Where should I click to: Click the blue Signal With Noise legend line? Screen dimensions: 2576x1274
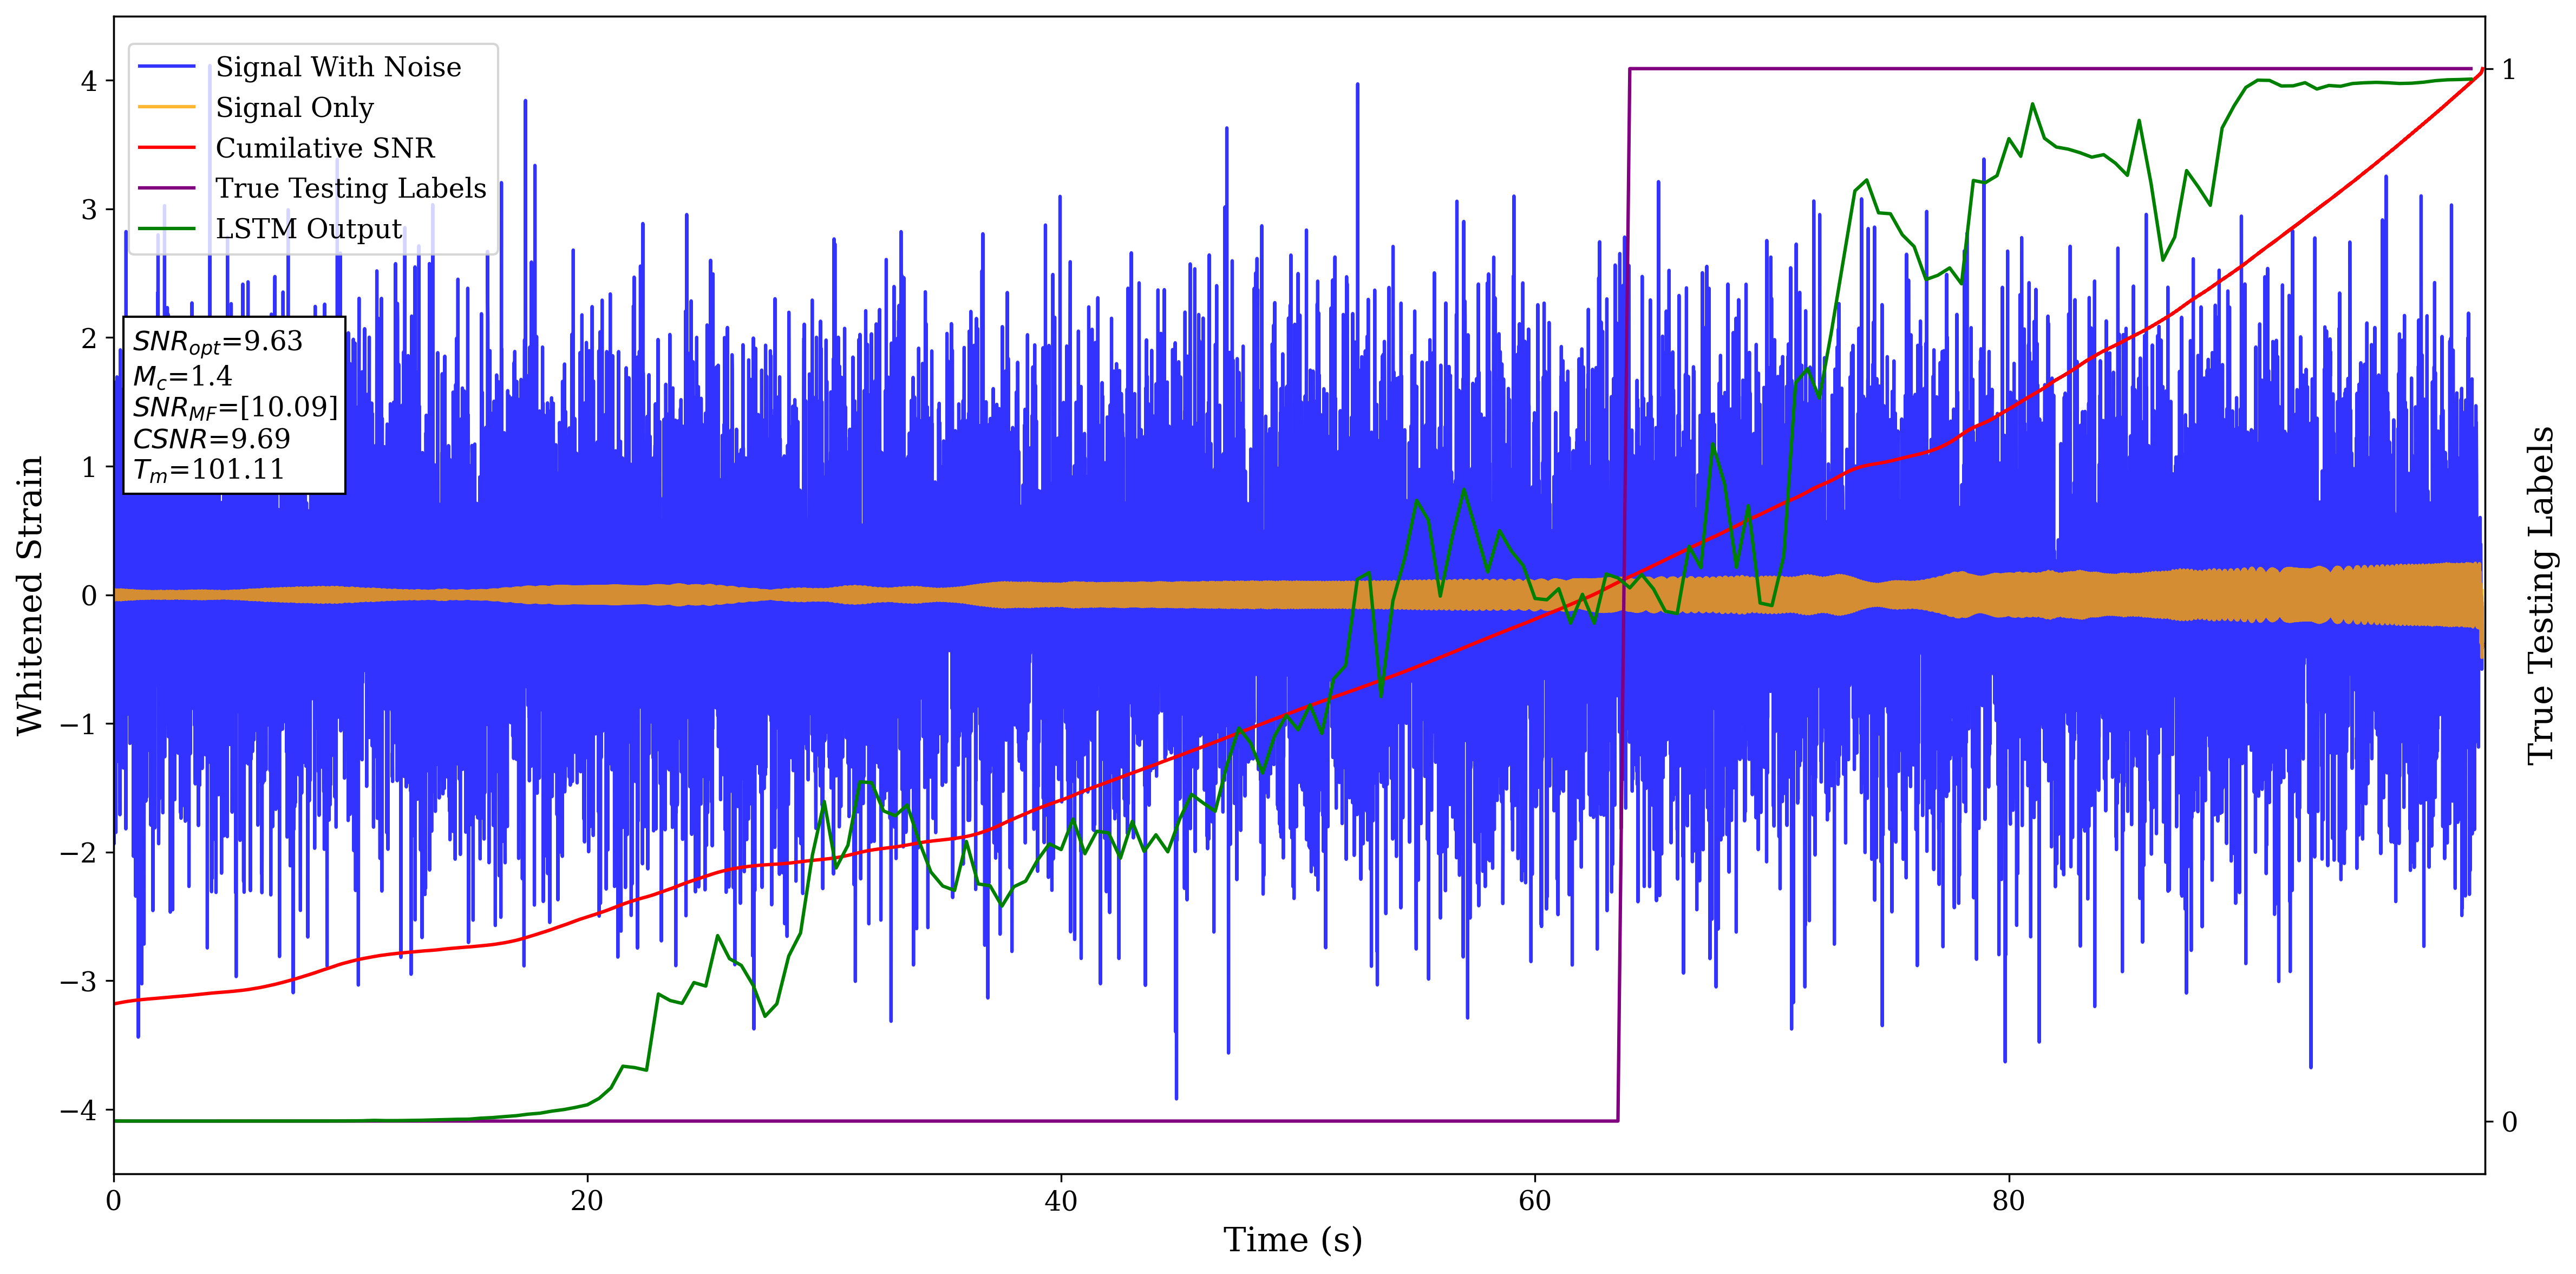(166, 67)
